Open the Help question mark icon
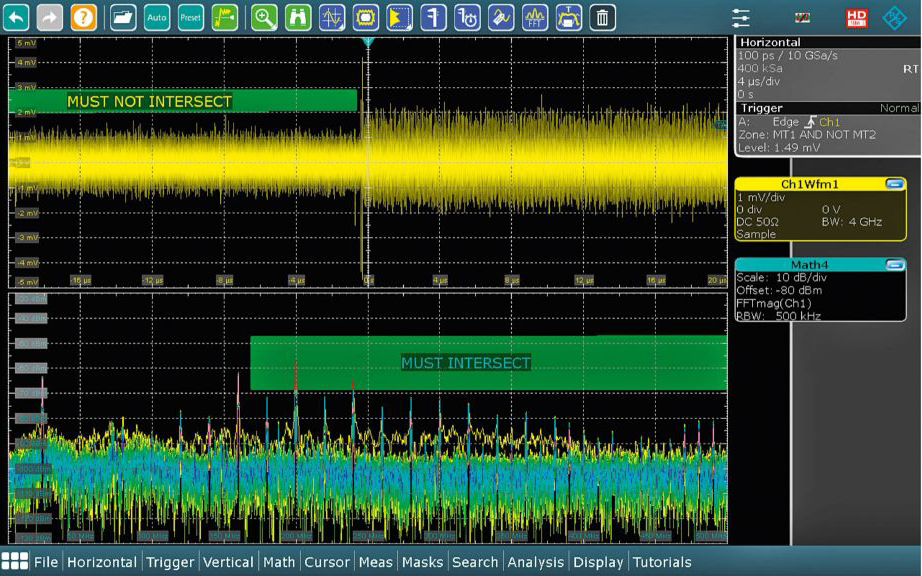 84,17
